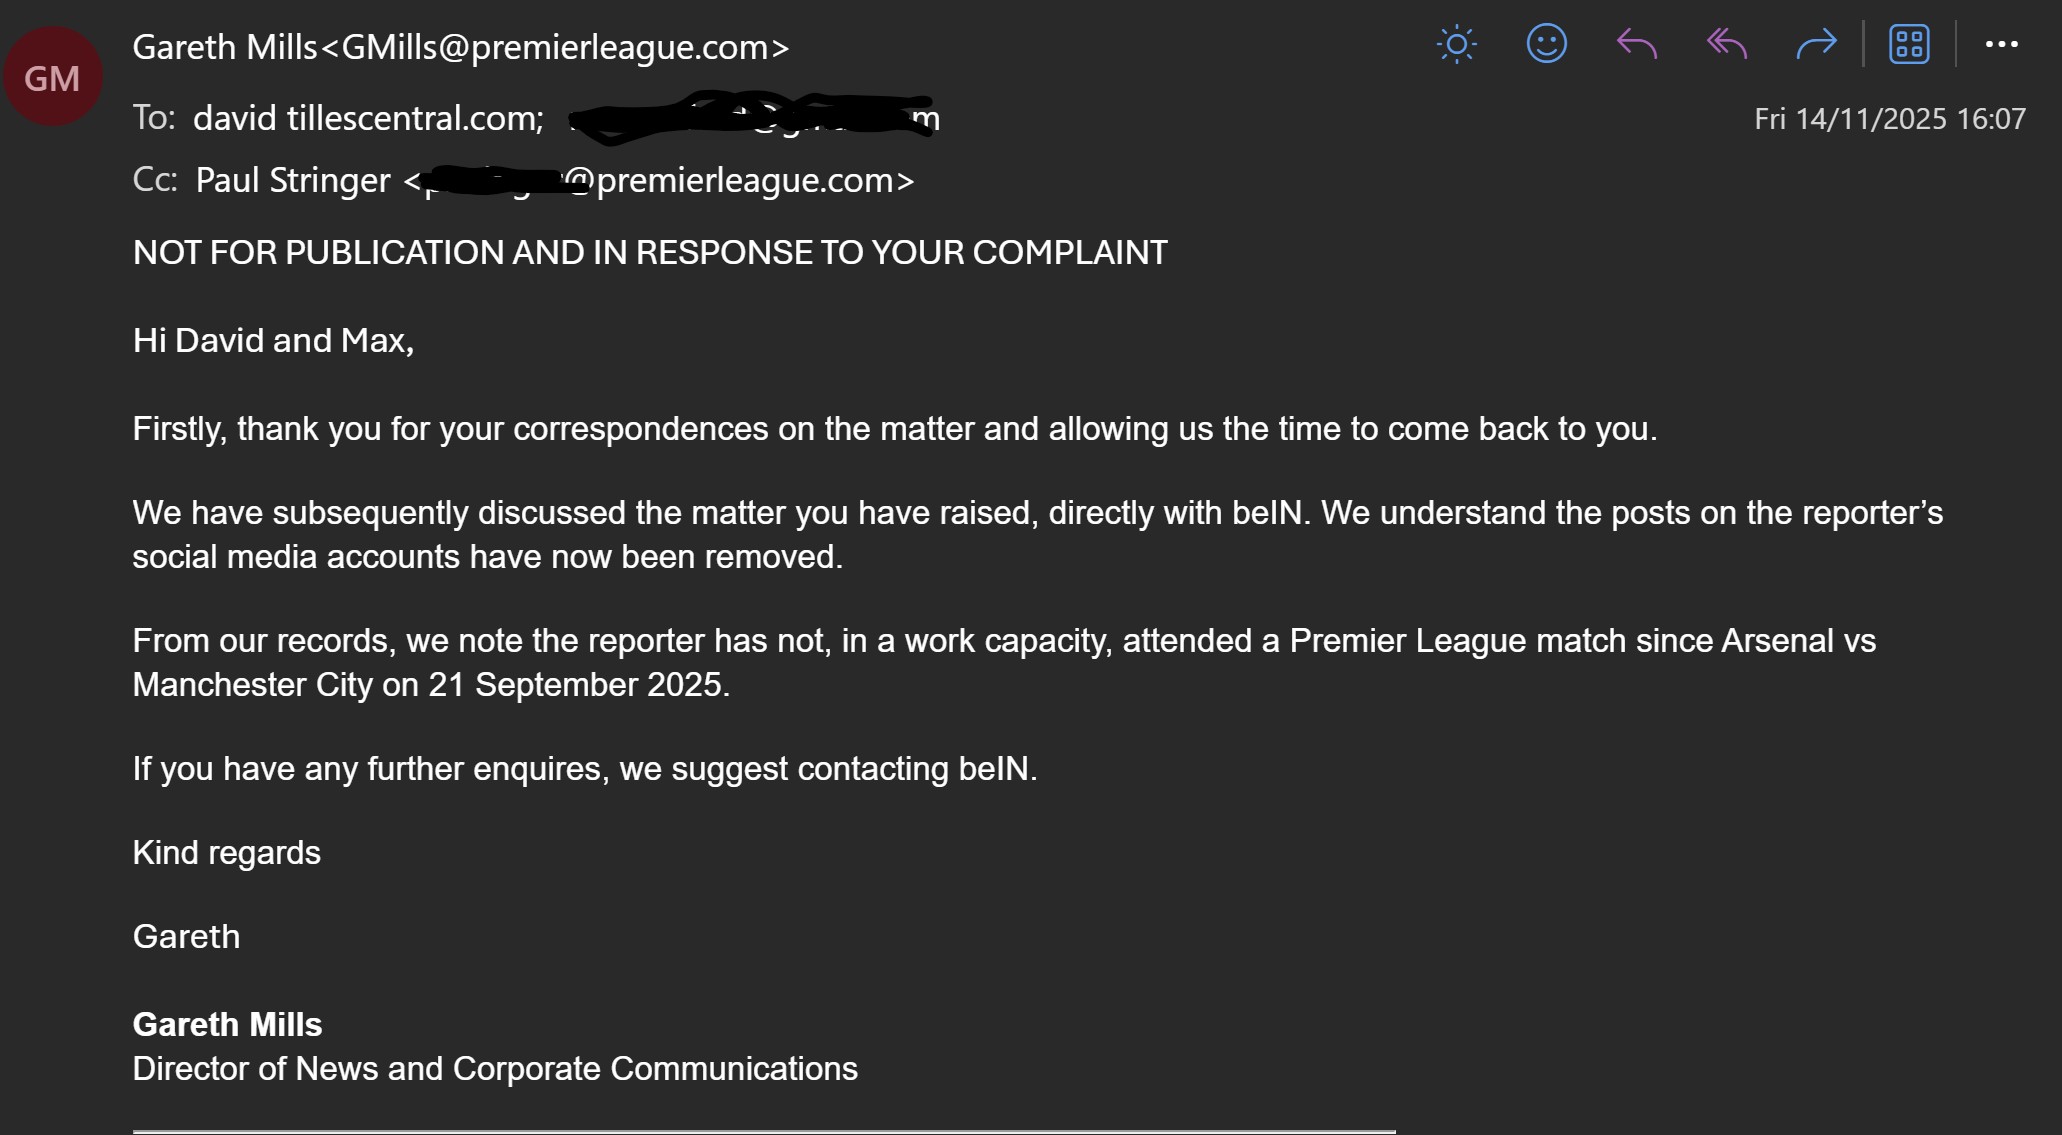The height and width of the screenshot is (1135, 2062).
Task: Open the Apps grid icon
Action: point(1909,45)
